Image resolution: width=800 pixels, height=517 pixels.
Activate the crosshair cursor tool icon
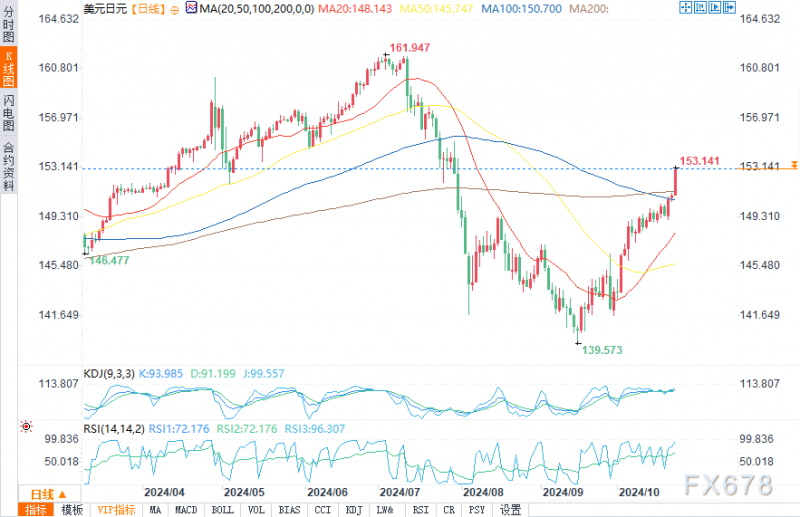pyautogui.click(x=686, y=8)
